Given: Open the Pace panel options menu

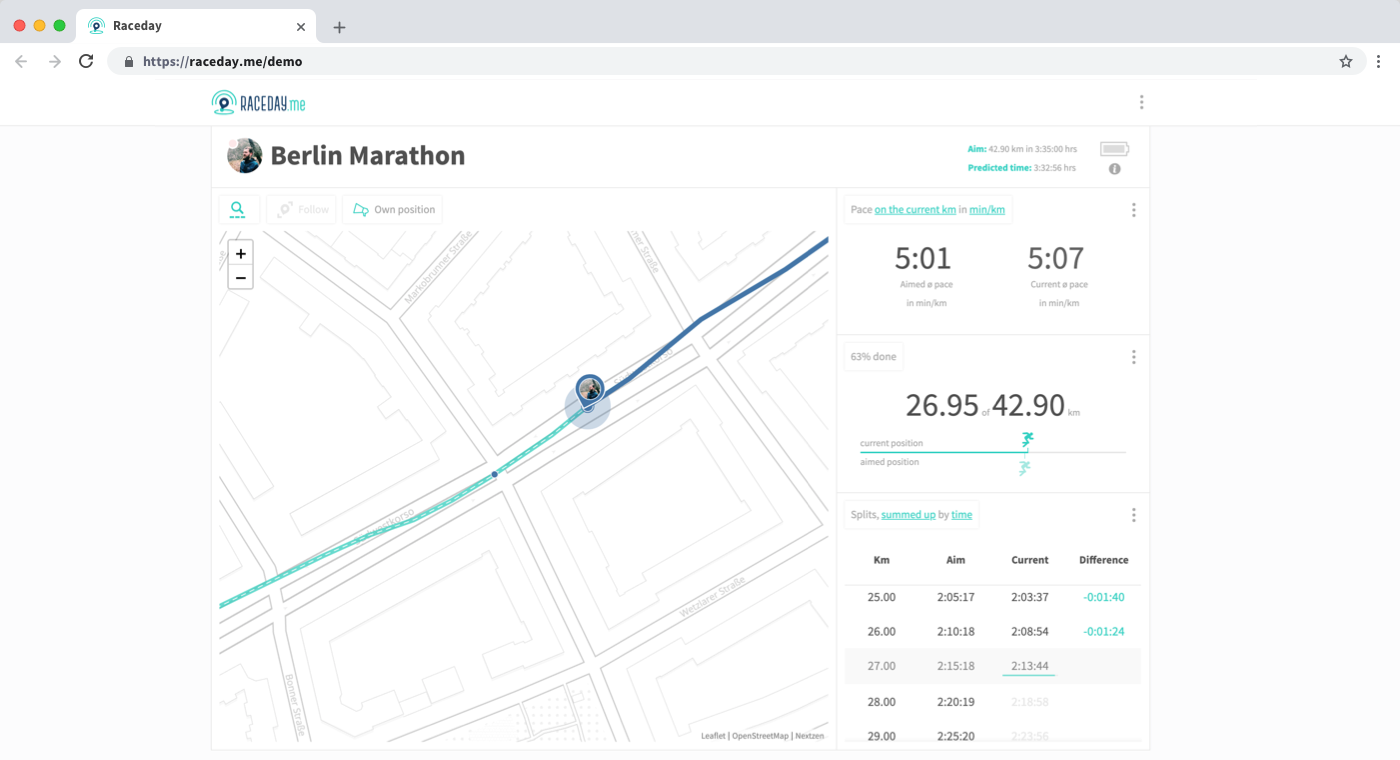Looking at the screenshot, I should [1133, 210].
